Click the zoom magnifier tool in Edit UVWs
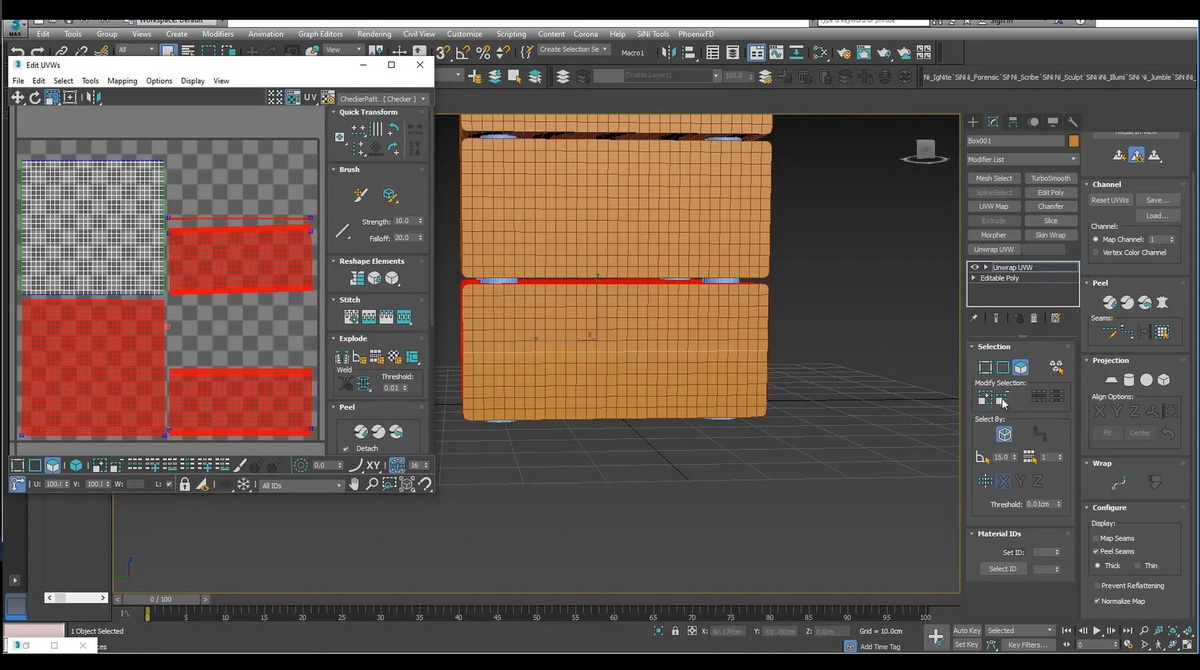 pyautogui.click(x=372, y=484)
